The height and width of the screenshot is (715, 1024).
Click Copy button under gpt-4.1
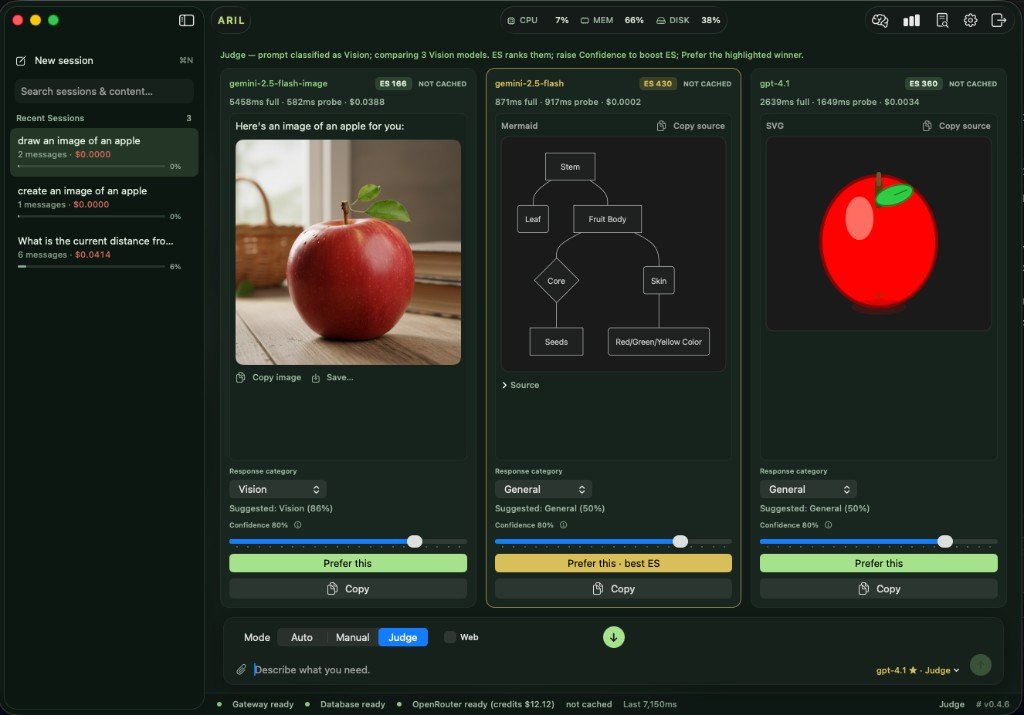pos(878,588)
